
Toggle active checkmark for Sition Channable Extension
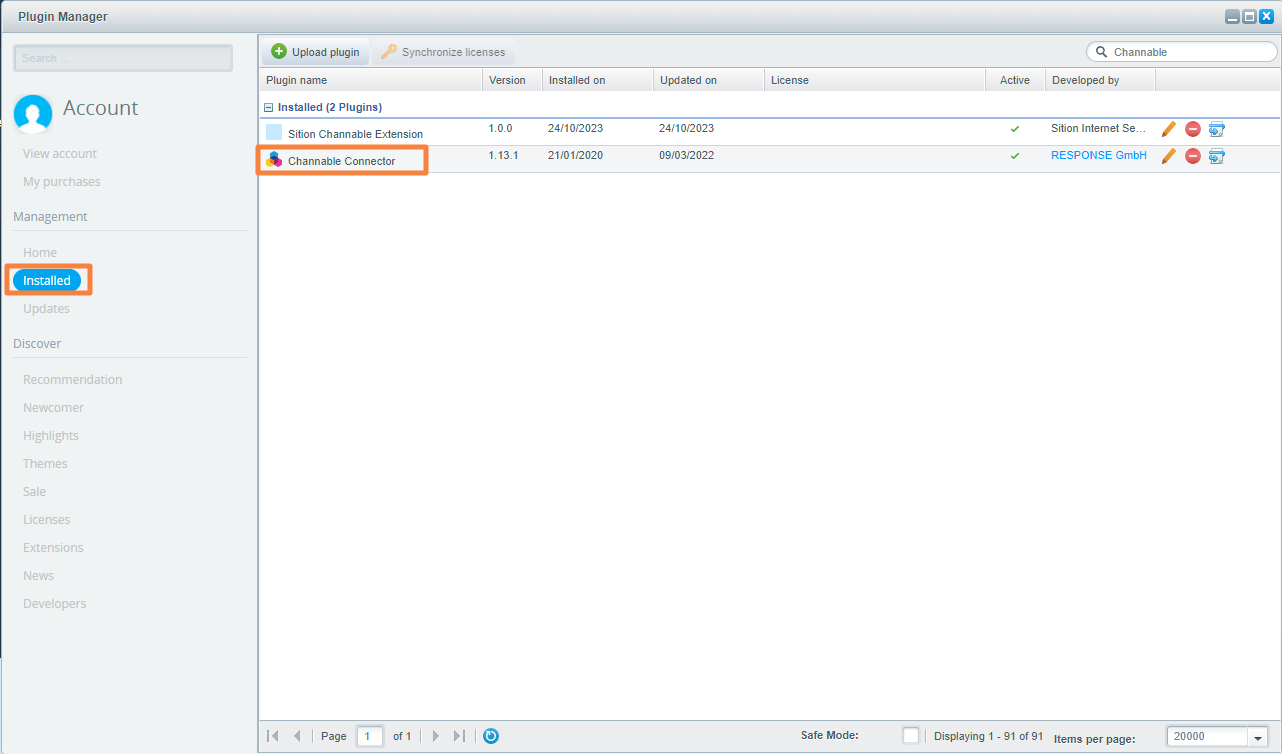point(1015,129)
